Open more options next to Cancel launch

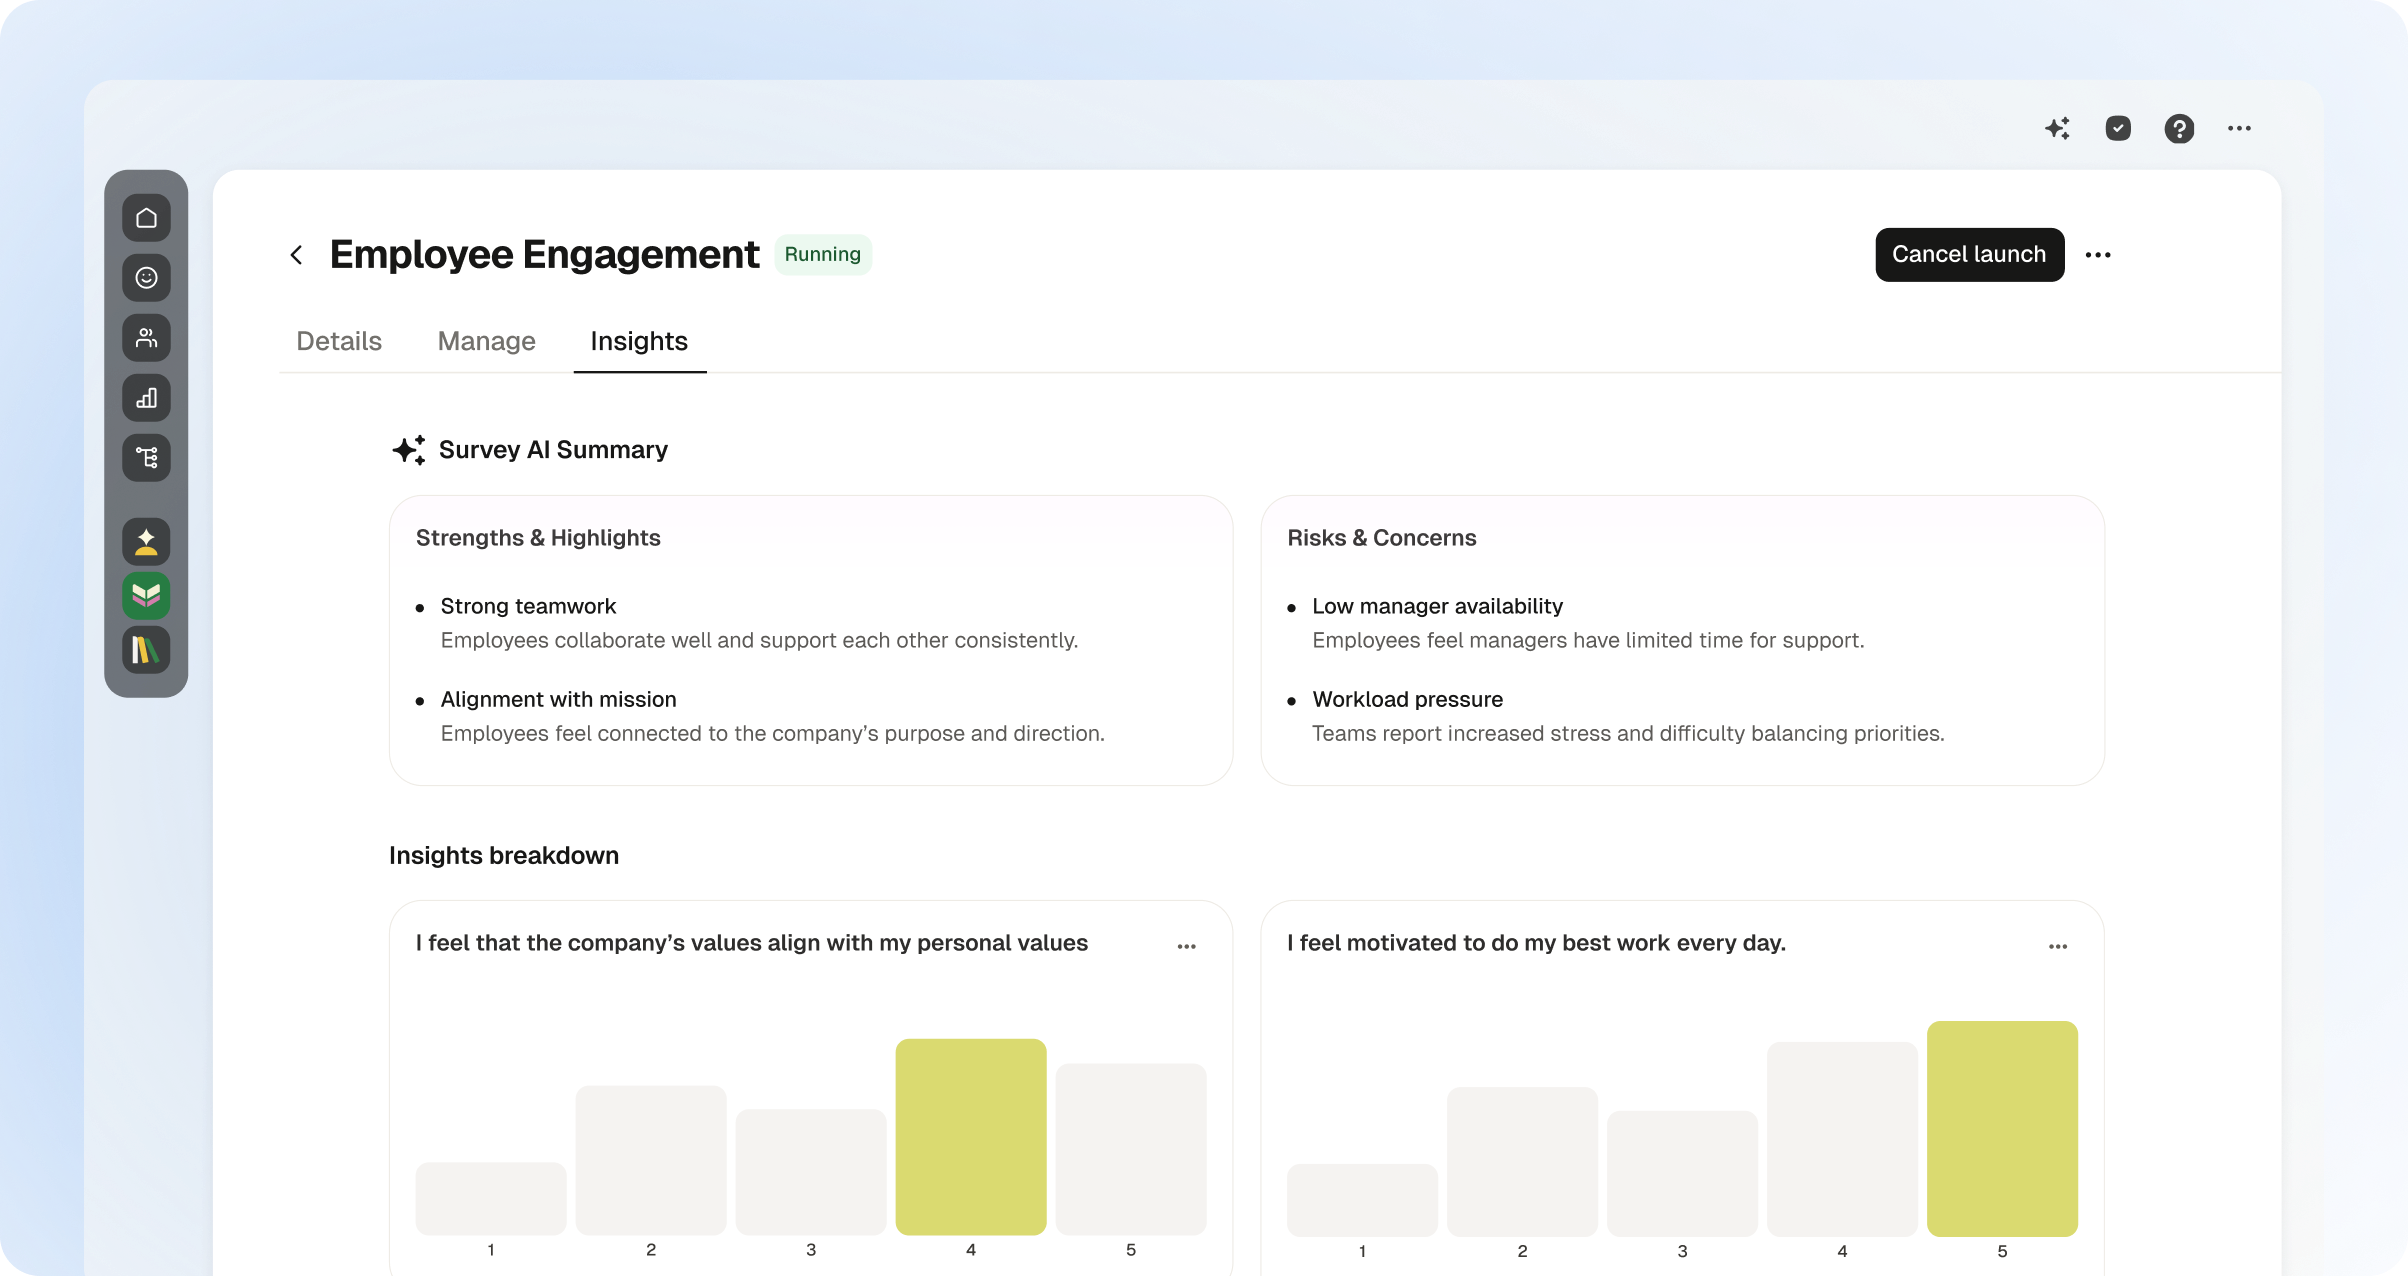click(x=2098, y=255)
